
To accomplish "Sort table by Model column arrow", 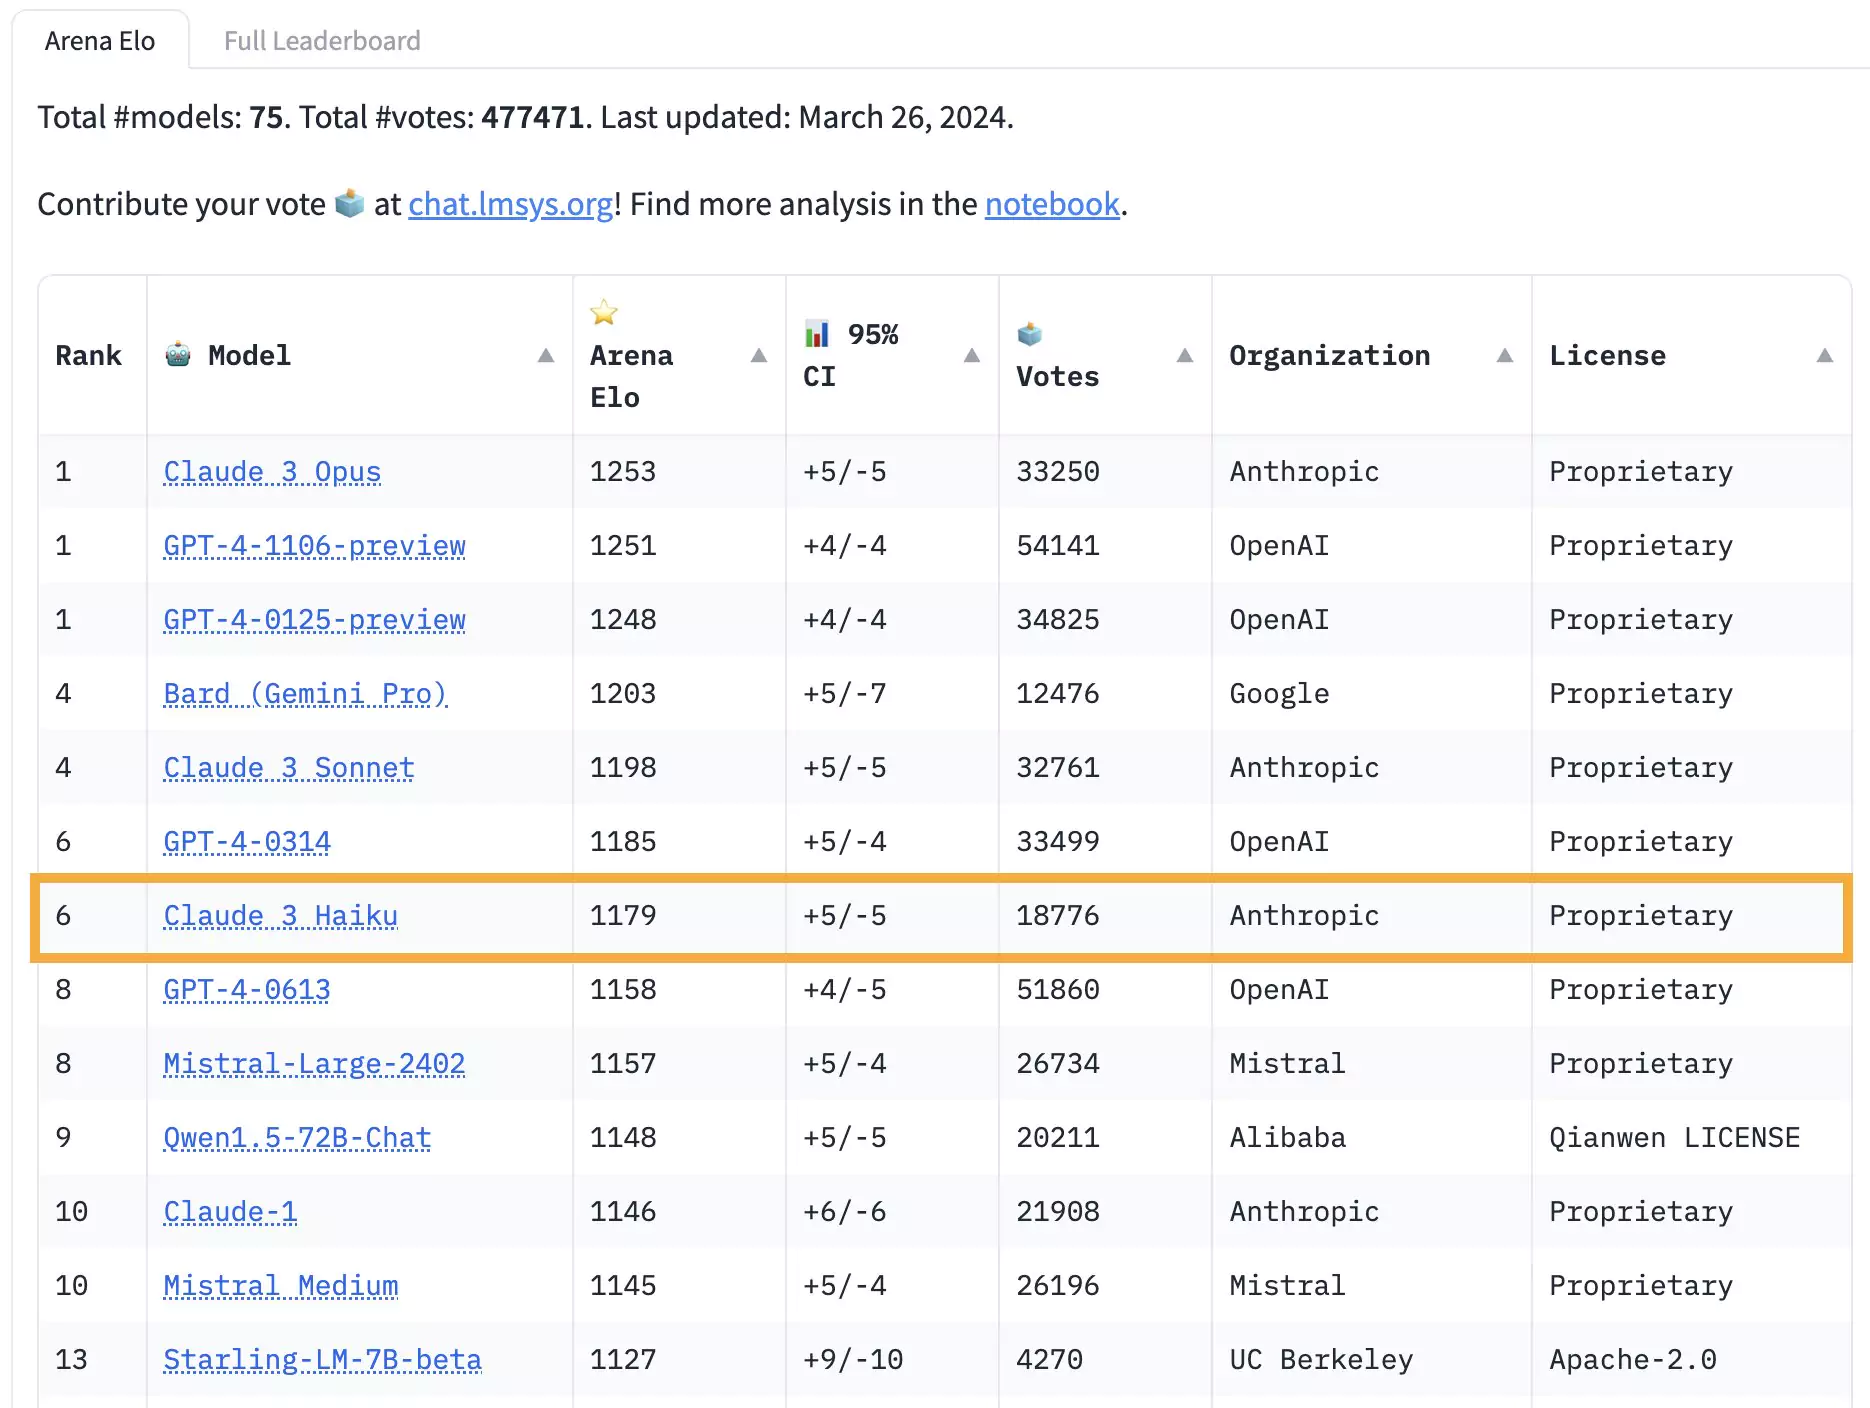I will tap(546, 356).
